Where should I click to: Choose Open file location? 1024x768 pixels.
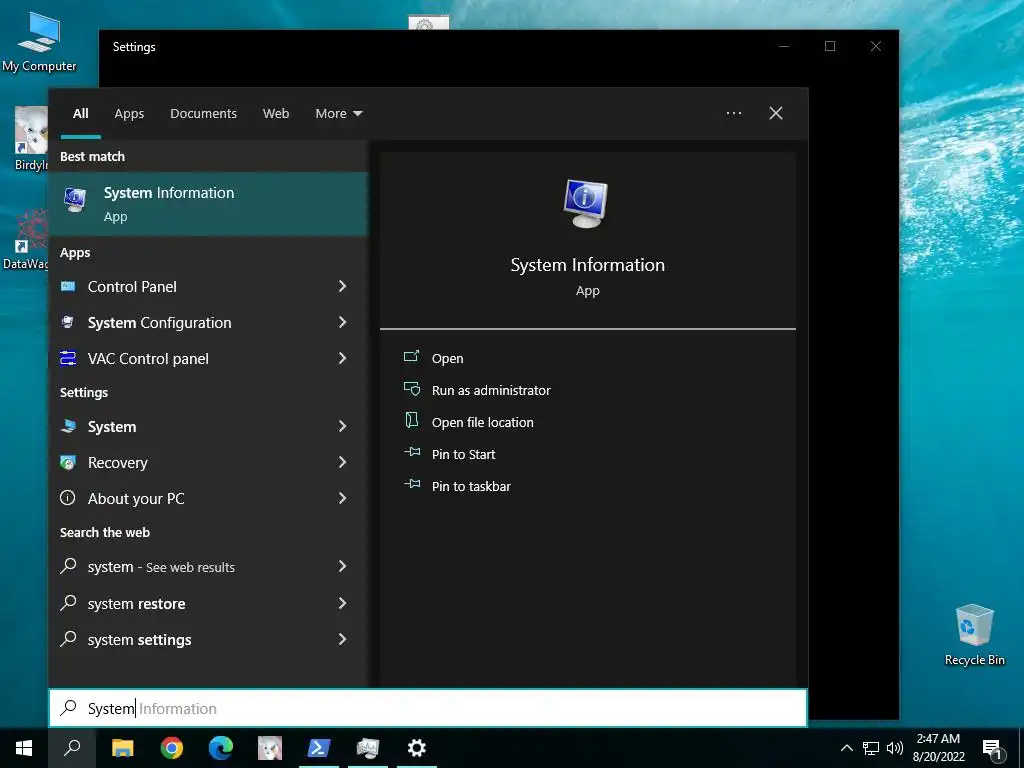pyautogui.click(x=483, y=423)
